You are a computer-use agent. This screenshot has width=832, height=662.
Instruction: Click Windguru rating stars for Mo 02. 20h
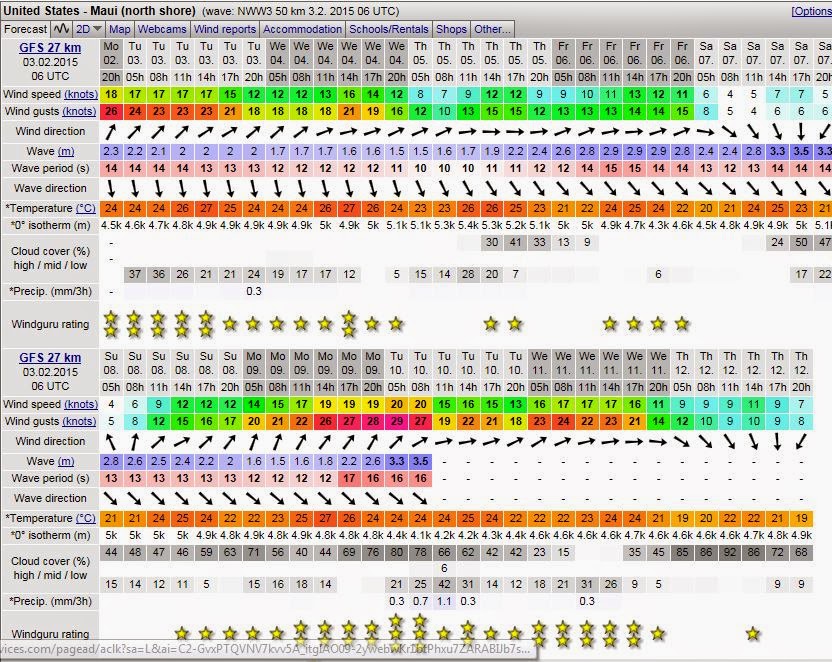tap(111, 324)
